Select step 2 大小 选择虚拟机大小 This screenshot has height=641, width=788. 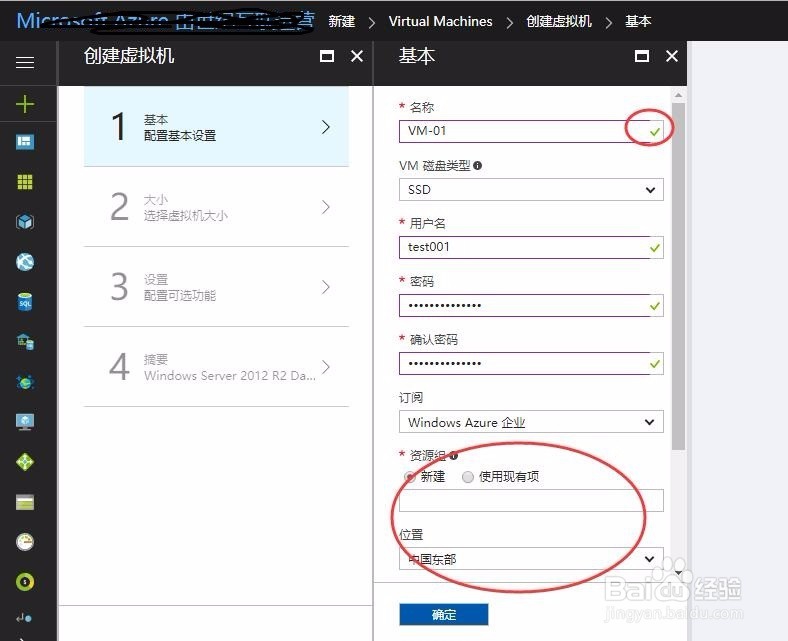(216, 207)
